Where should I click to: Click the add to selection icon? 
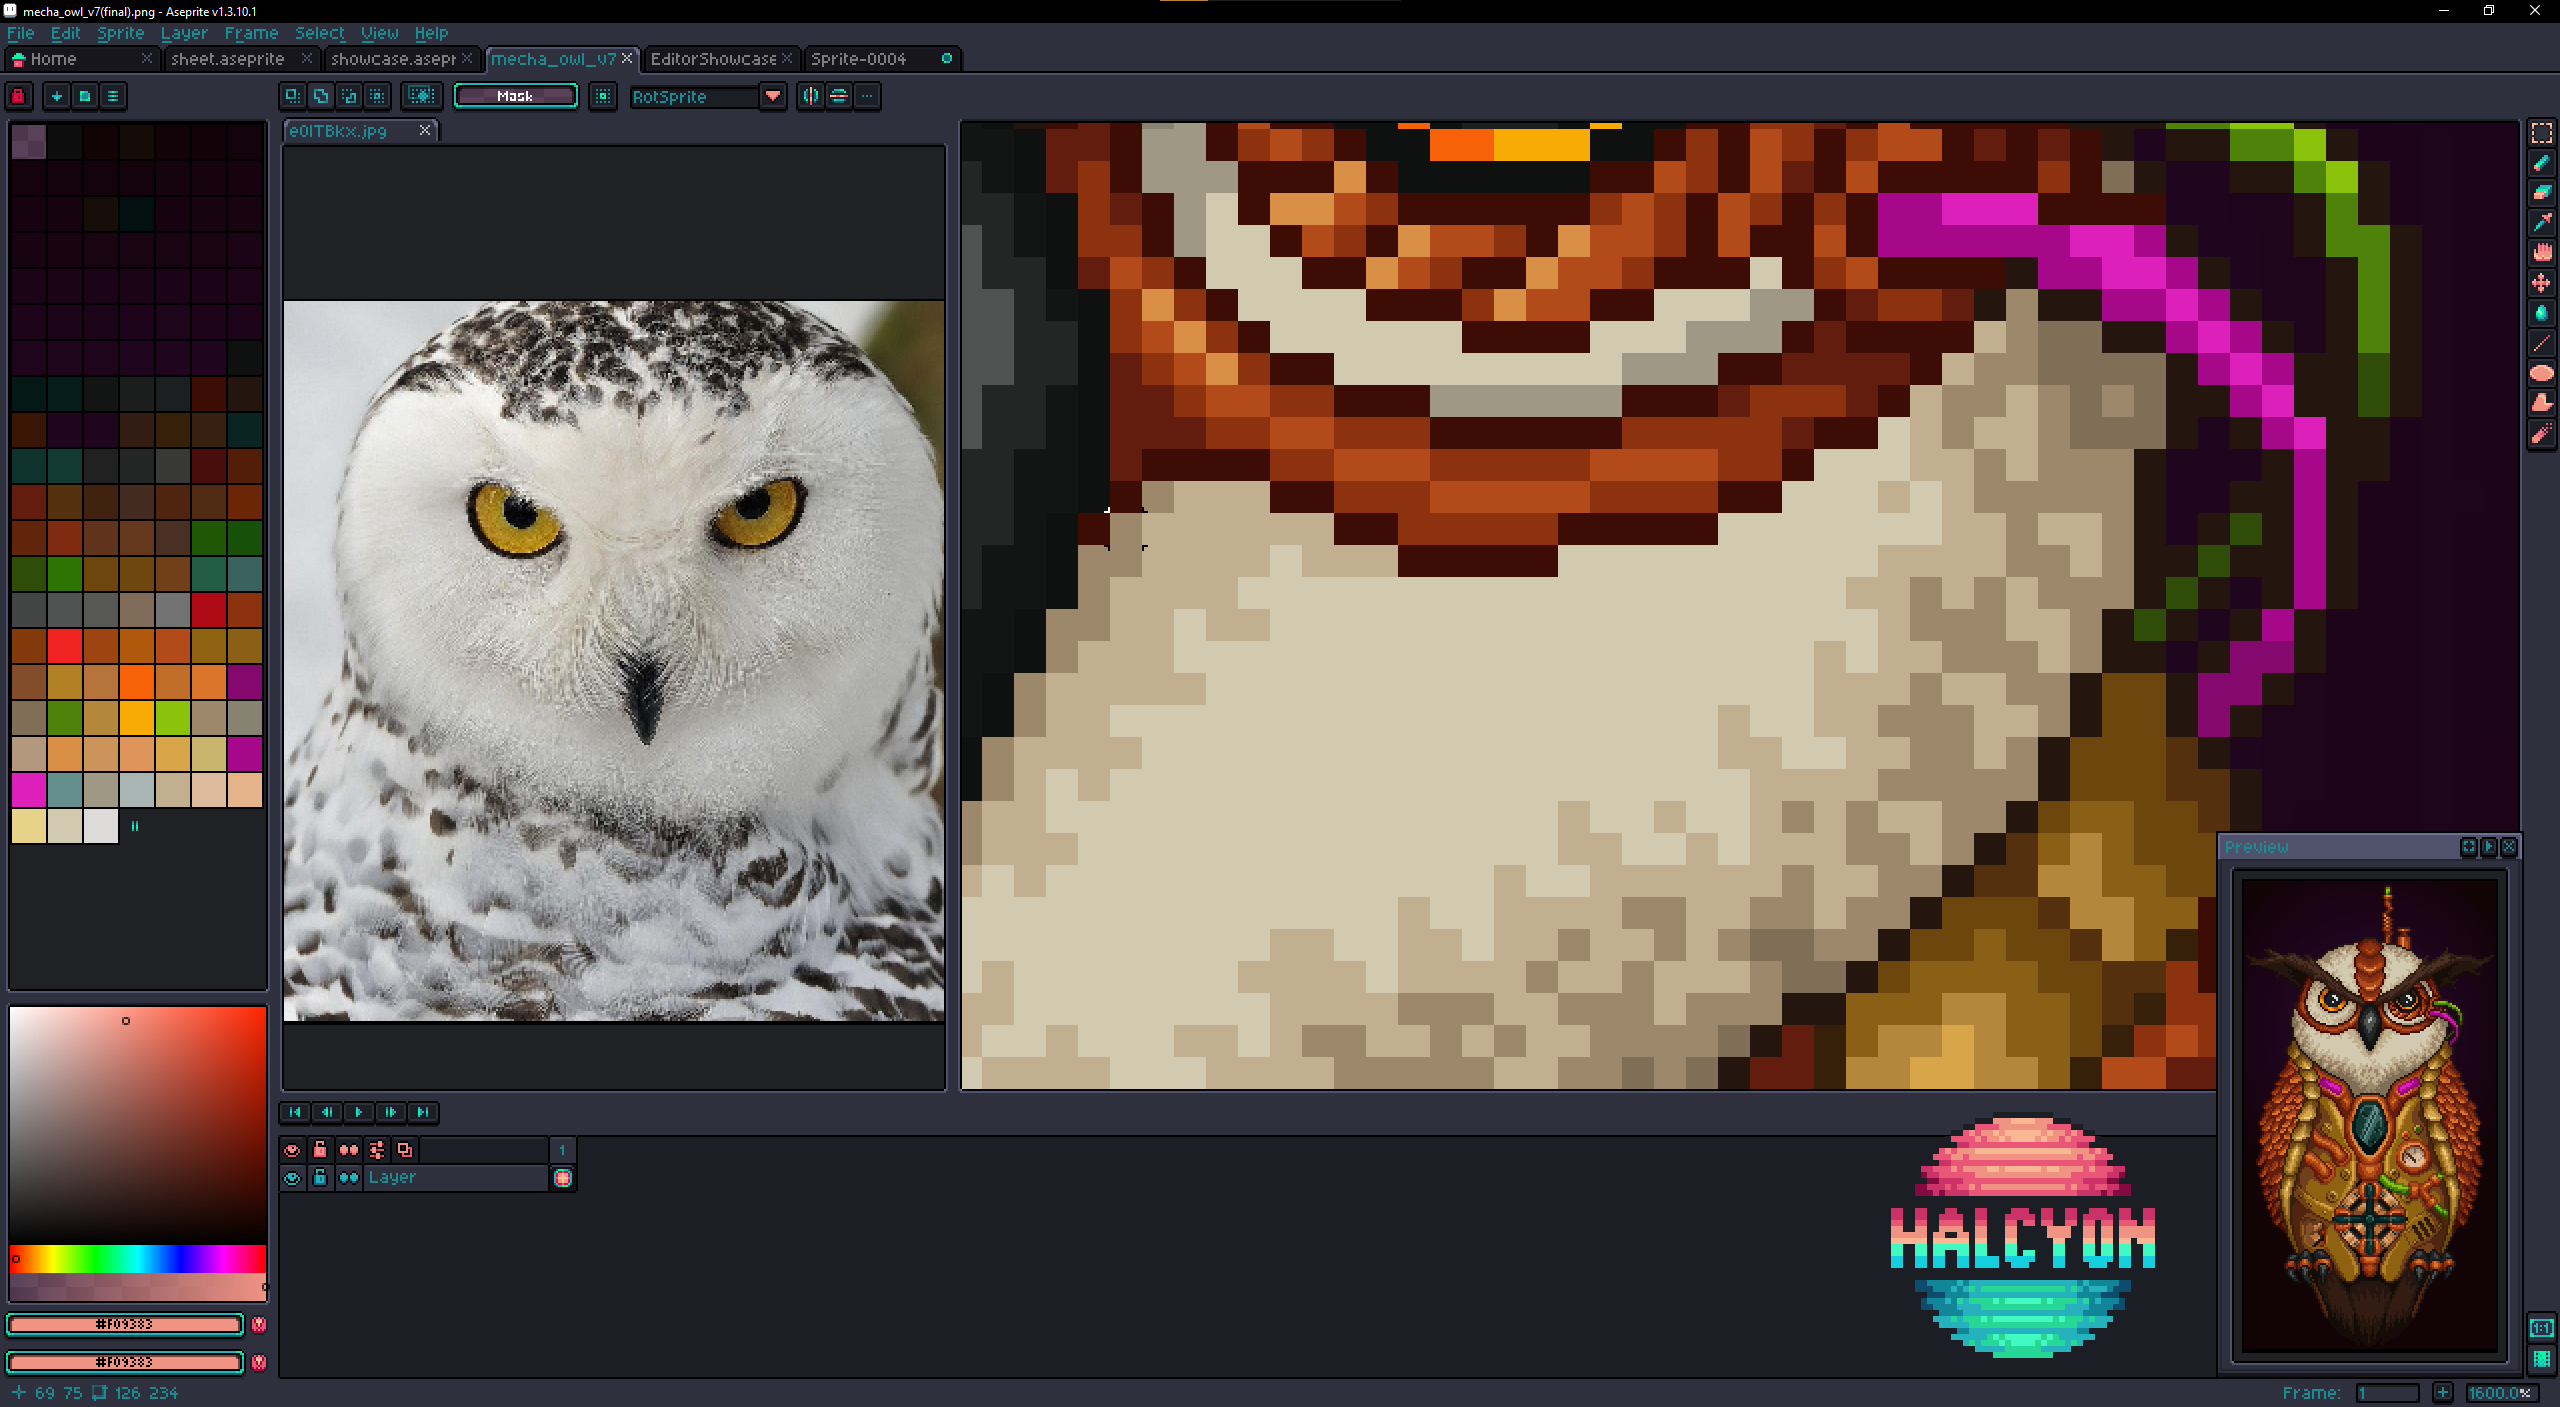click(x=321, y=96)
